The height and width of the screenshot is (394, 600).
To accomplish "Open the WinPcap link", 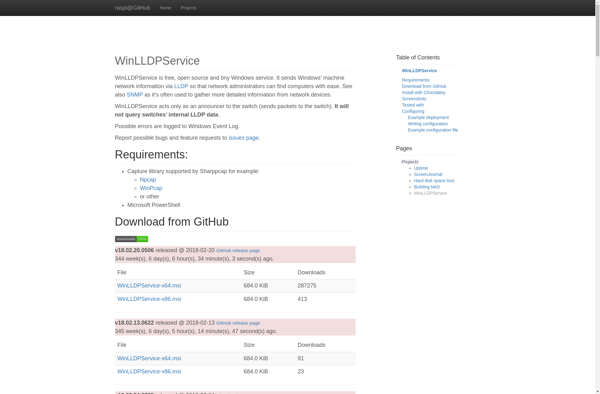I will pos(151,188).
